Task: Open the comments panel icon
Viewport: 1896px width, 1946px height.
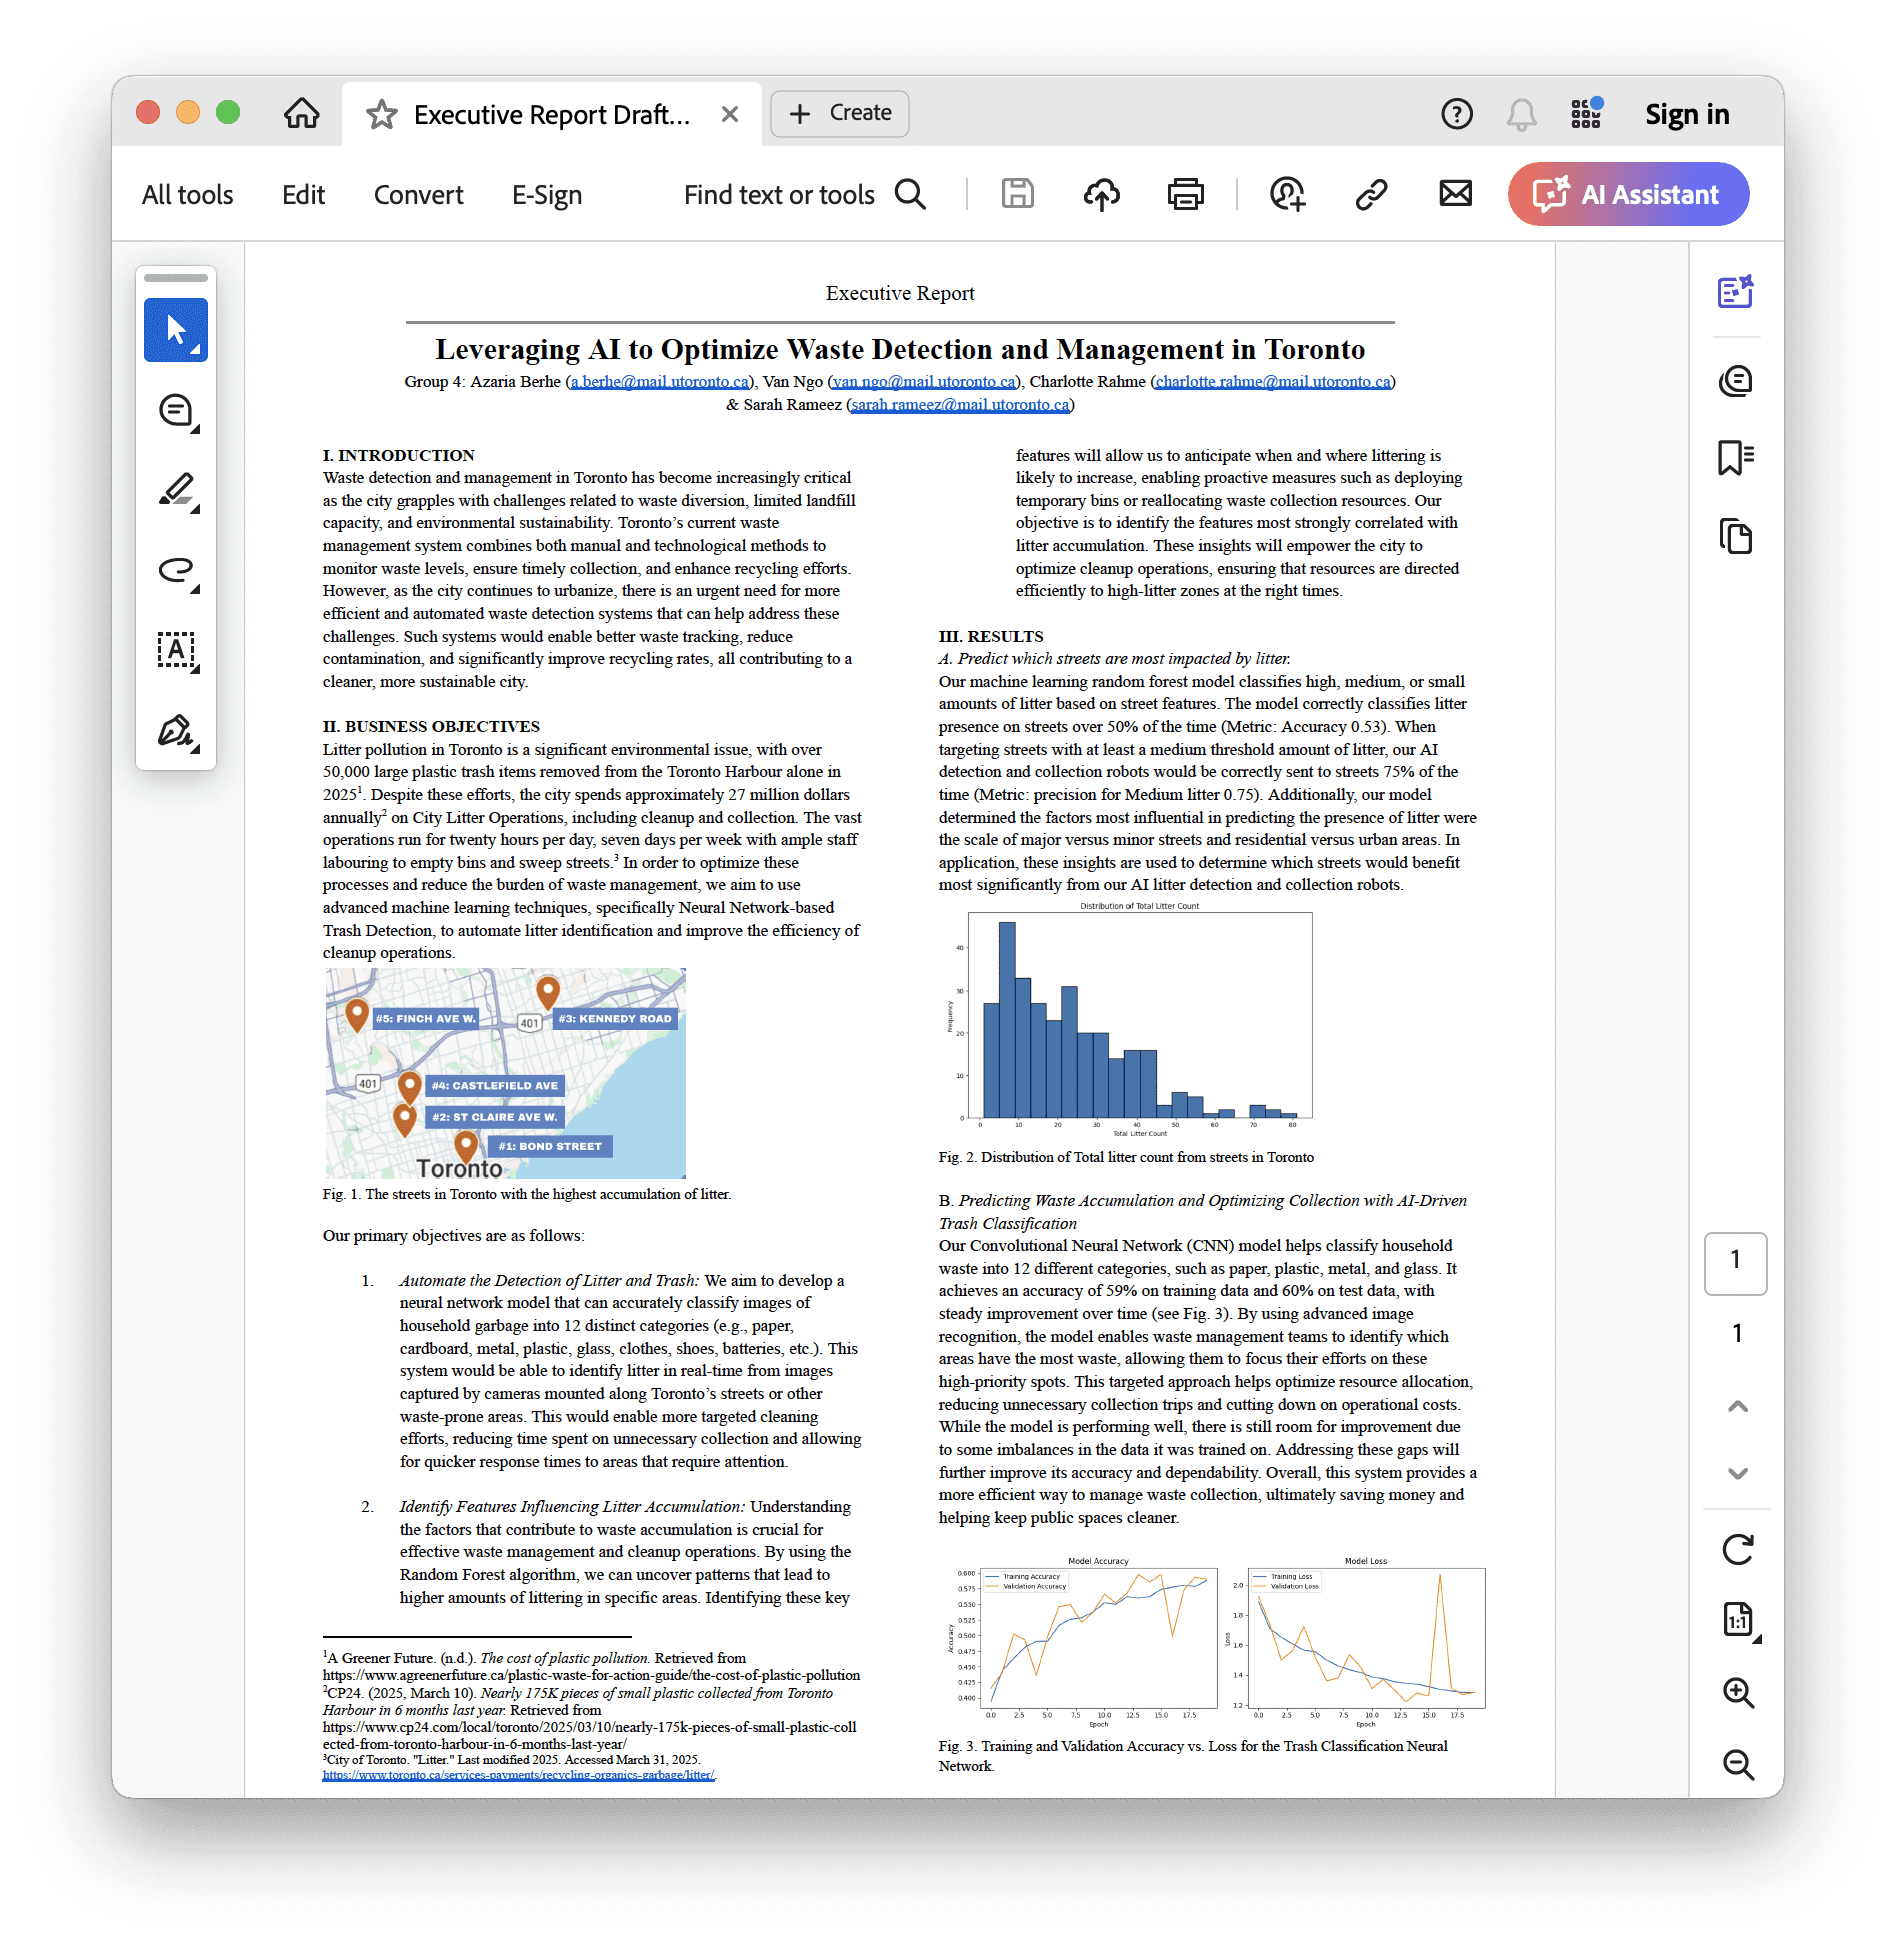Action: (1736, 380)
